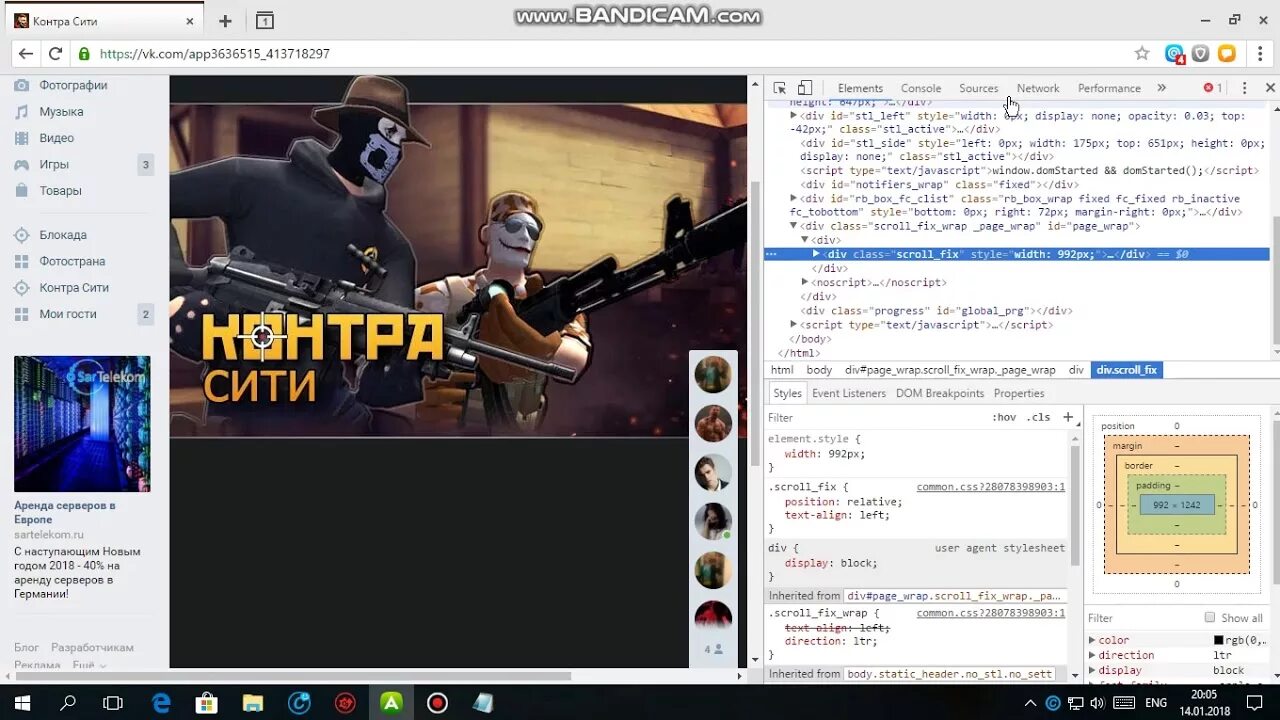Show more DevTools tabs with chevron
Screen dimensions: 1280x720
coord(1161,88)
